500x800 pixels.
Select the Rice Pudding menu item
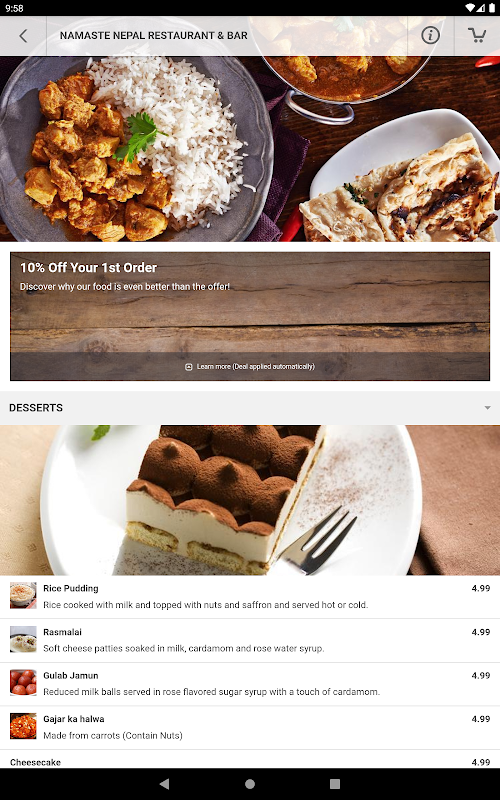pos(250,597)
